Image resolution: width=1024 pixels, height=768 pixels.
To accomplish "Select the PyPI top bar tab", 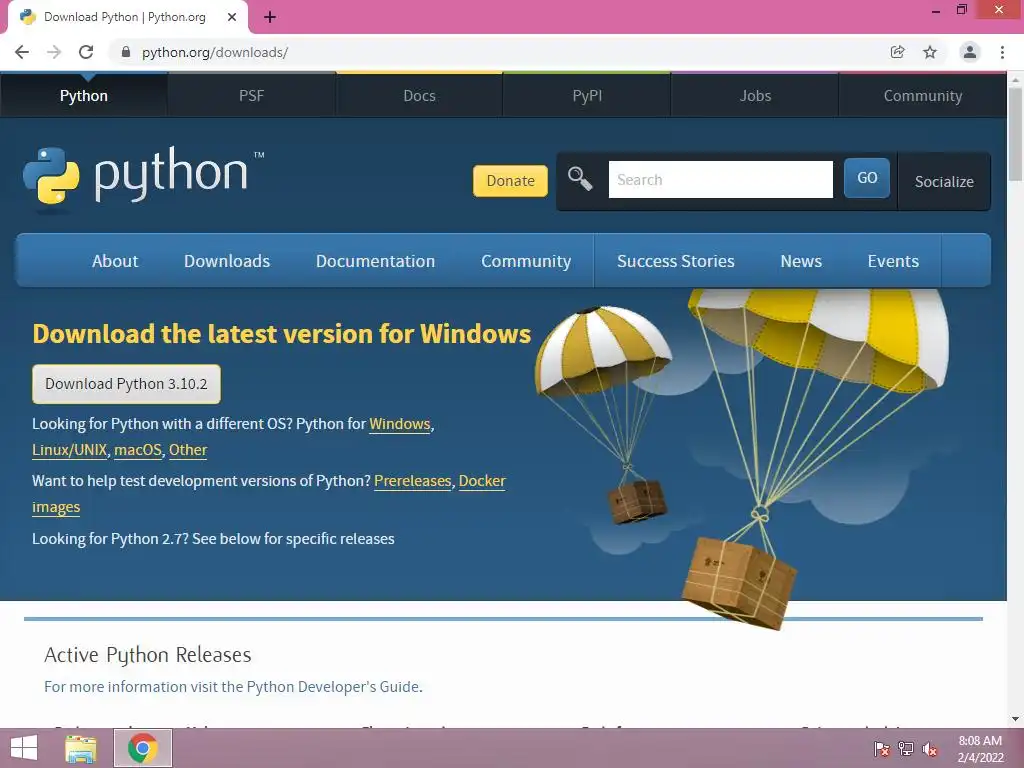I will [587, 95].
